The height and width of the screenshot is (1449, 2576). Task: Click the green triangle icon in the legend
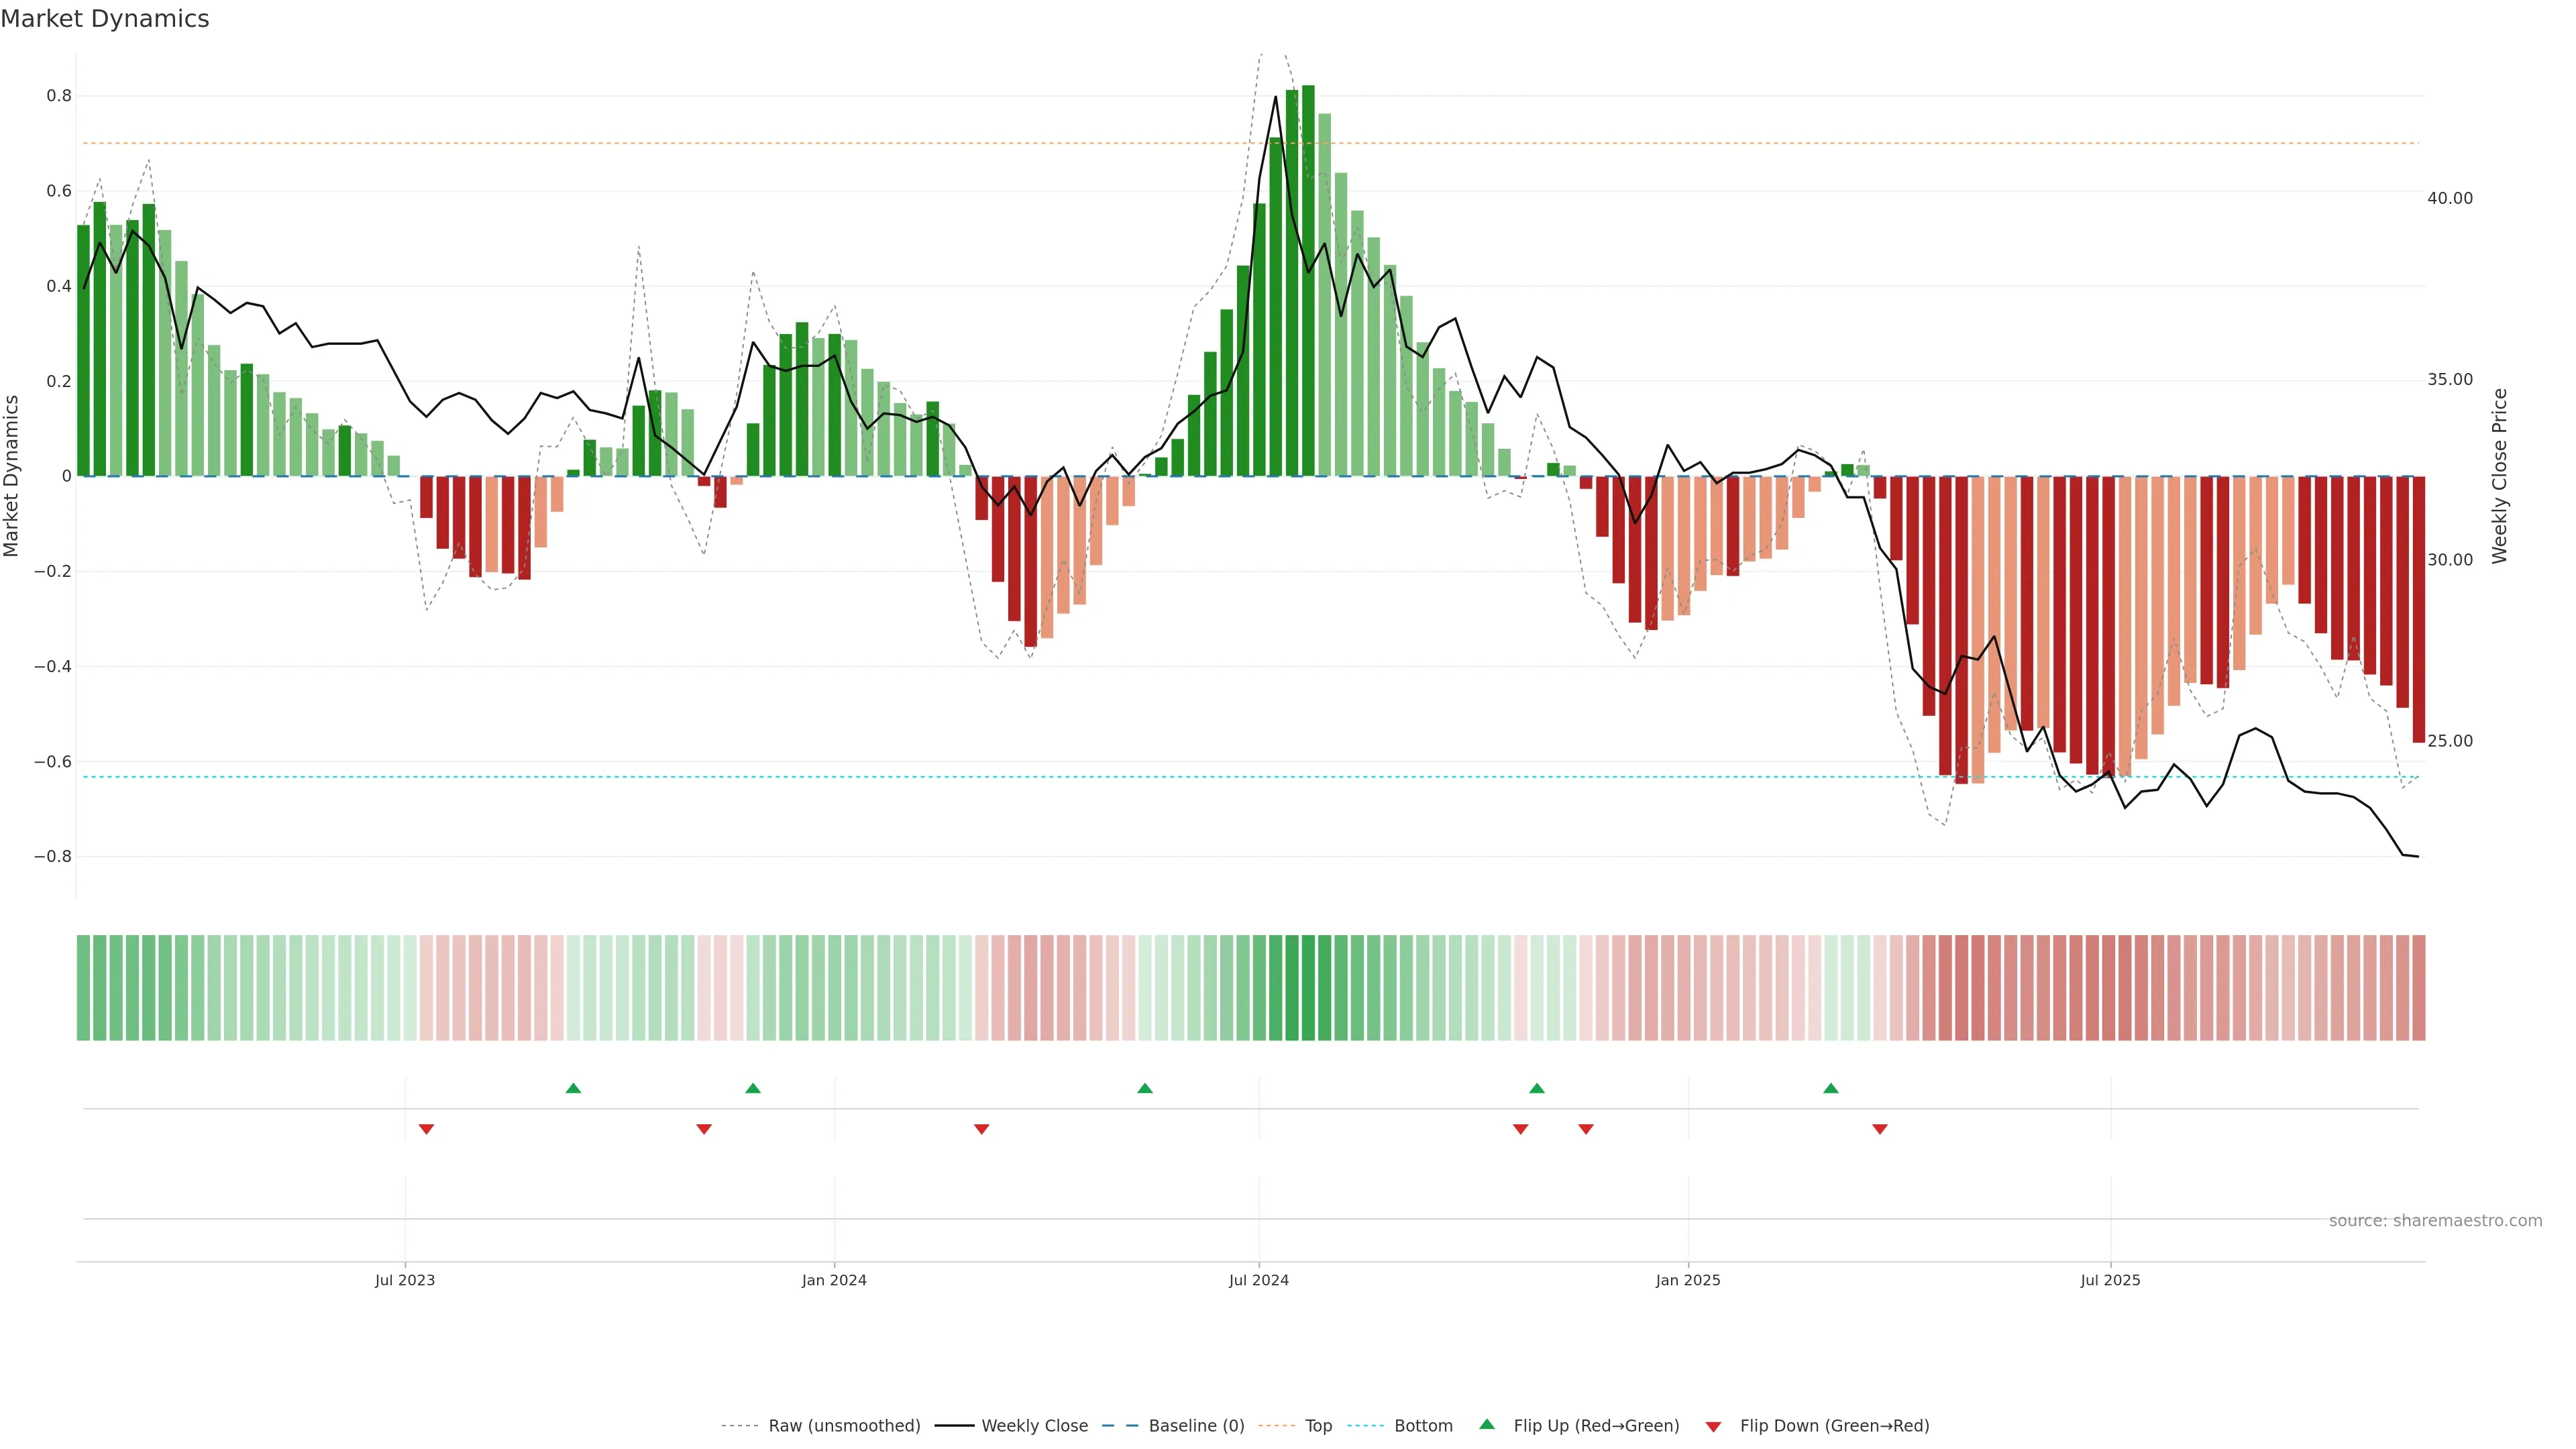(x=1487, y=1424)
